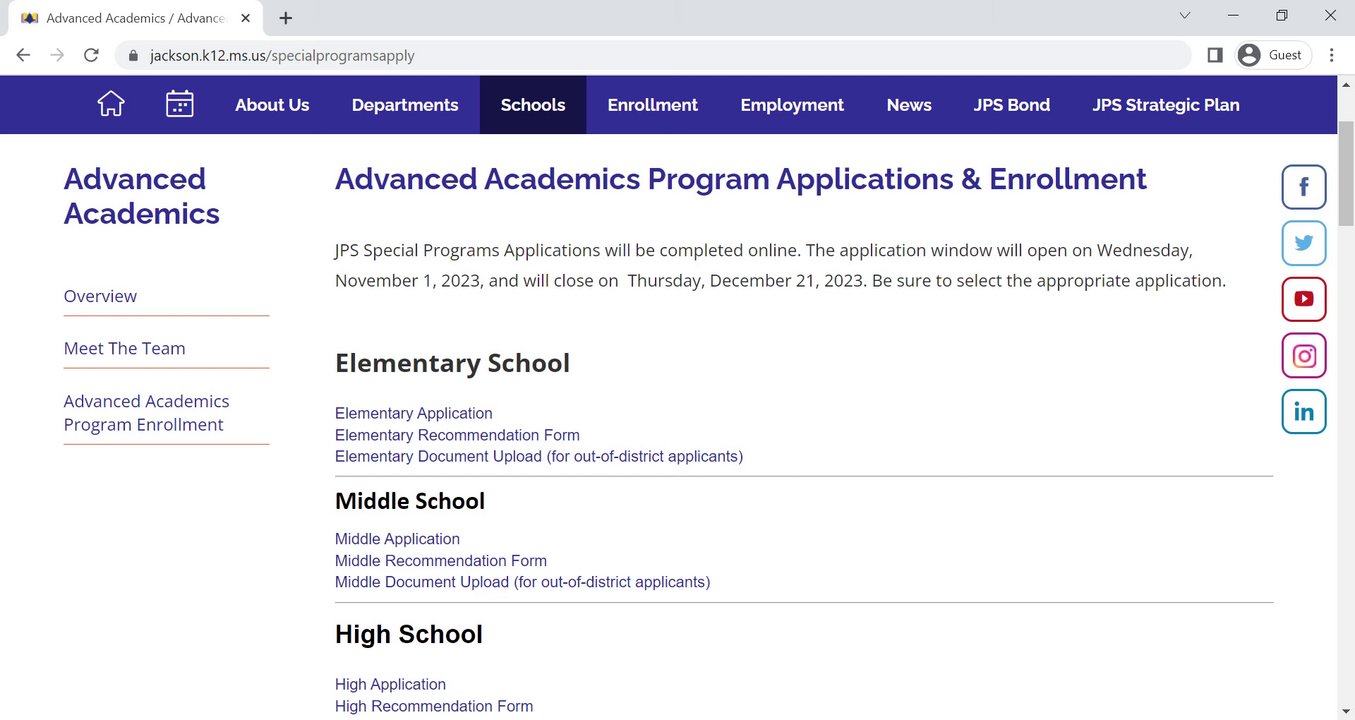The width and height of the screenshot is (1355, 720).
Task: Open the YouTube social icon
Action: pos(1304,299)
